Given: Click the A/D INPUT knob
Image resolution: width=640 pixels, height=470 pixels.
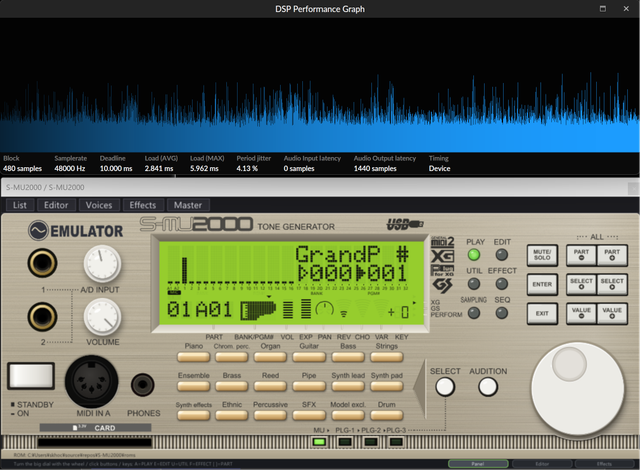Looking at the screenshot, I should tap(102, 264).
